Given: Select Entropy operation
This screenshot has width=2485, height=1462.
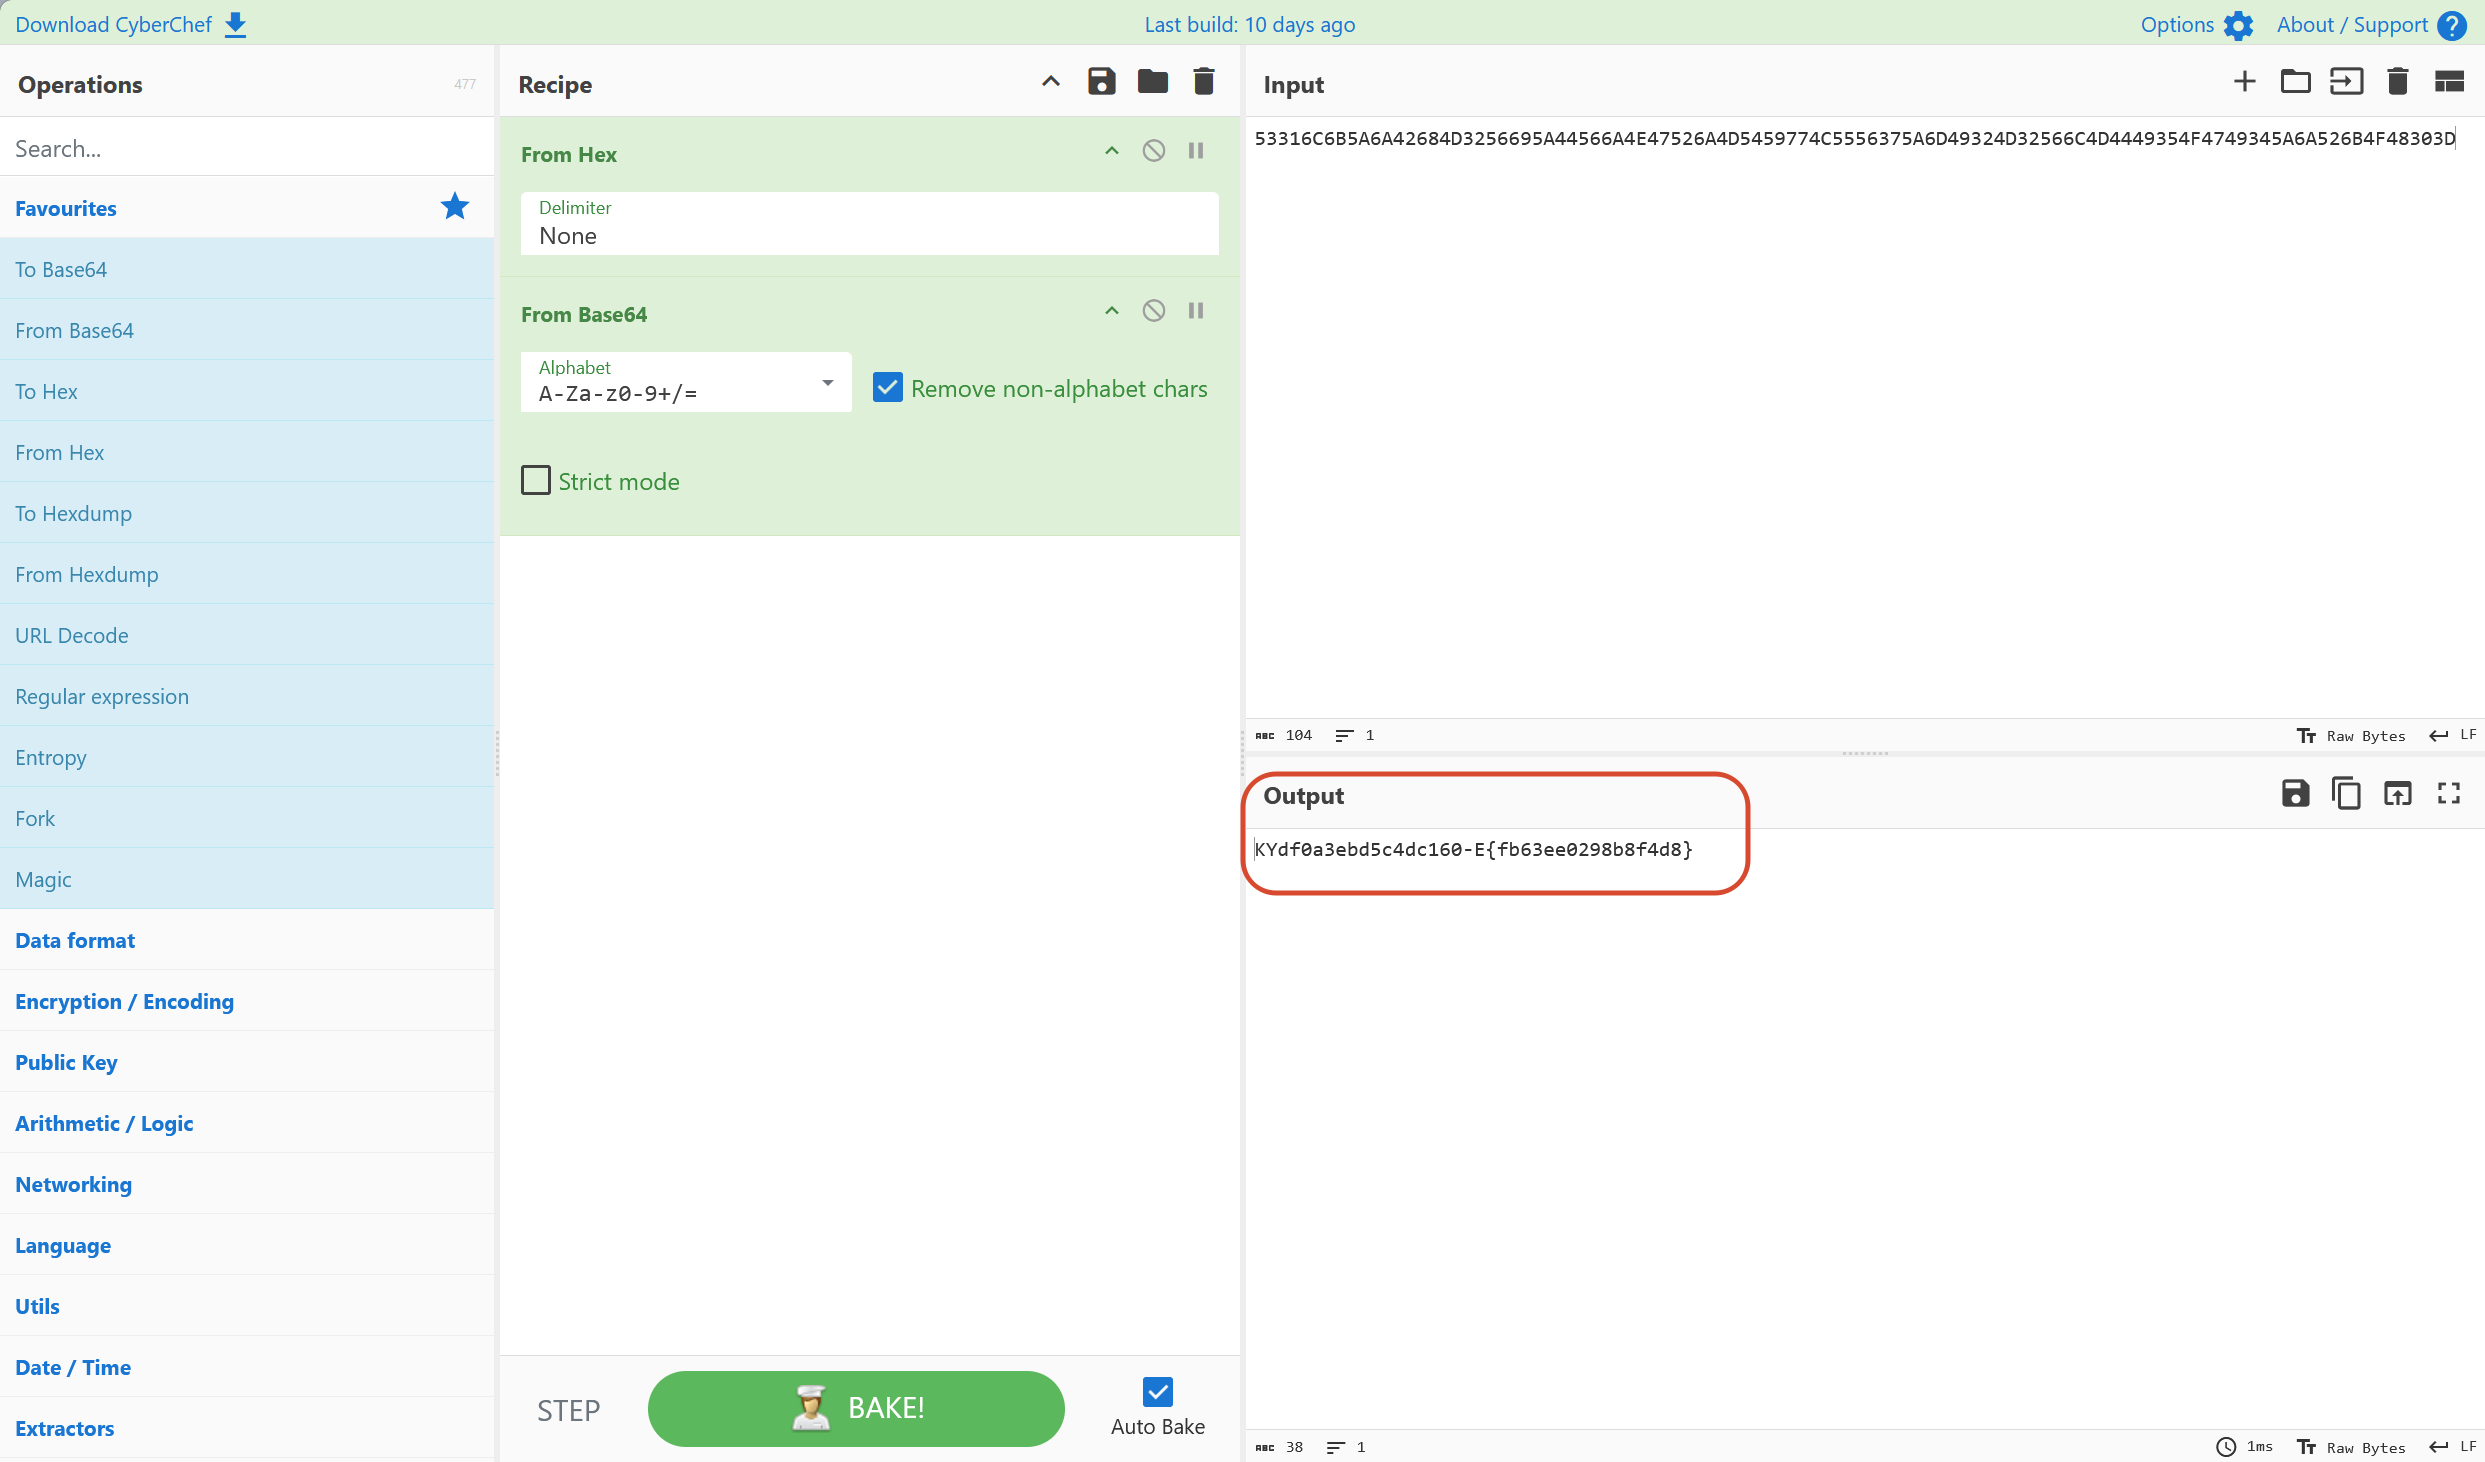Looking at the screenshot, I should [x=247, y=757].
